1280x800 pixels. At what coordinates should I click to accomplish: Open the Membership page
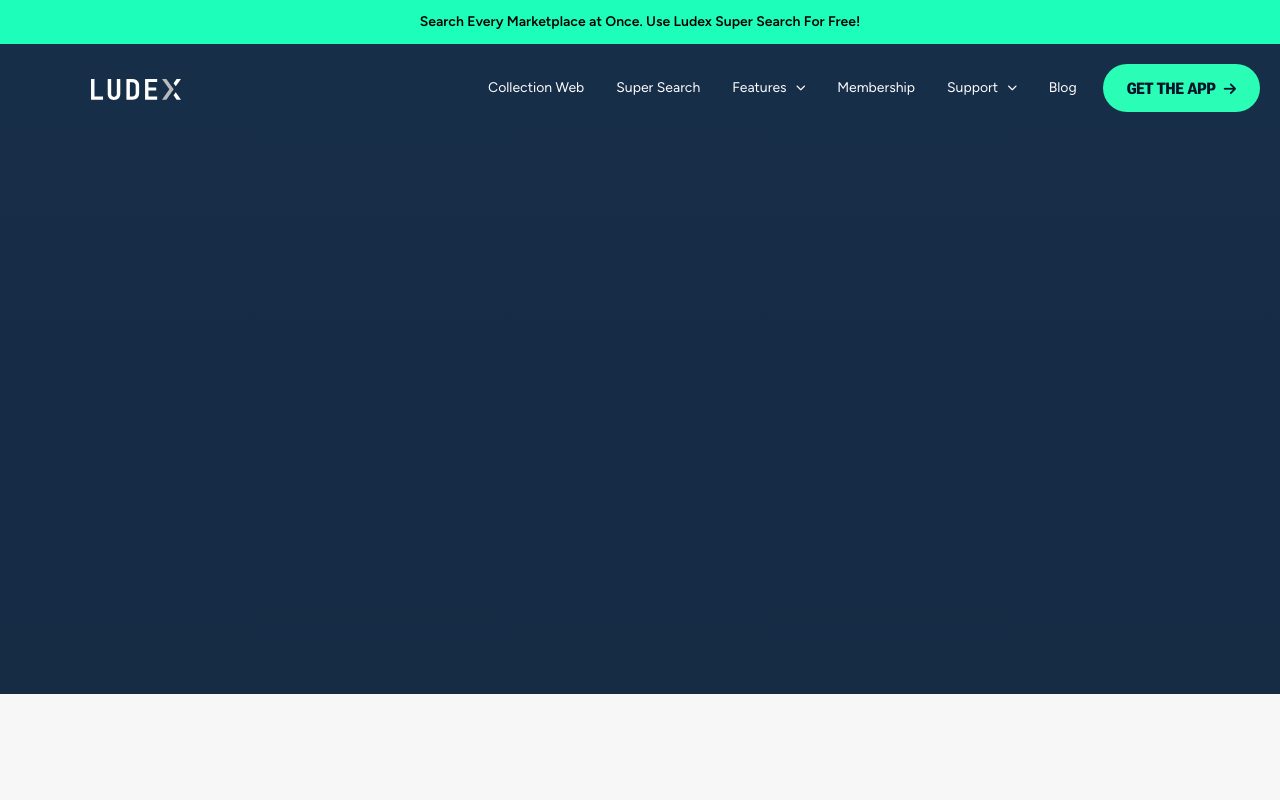[x=876, y=88]
